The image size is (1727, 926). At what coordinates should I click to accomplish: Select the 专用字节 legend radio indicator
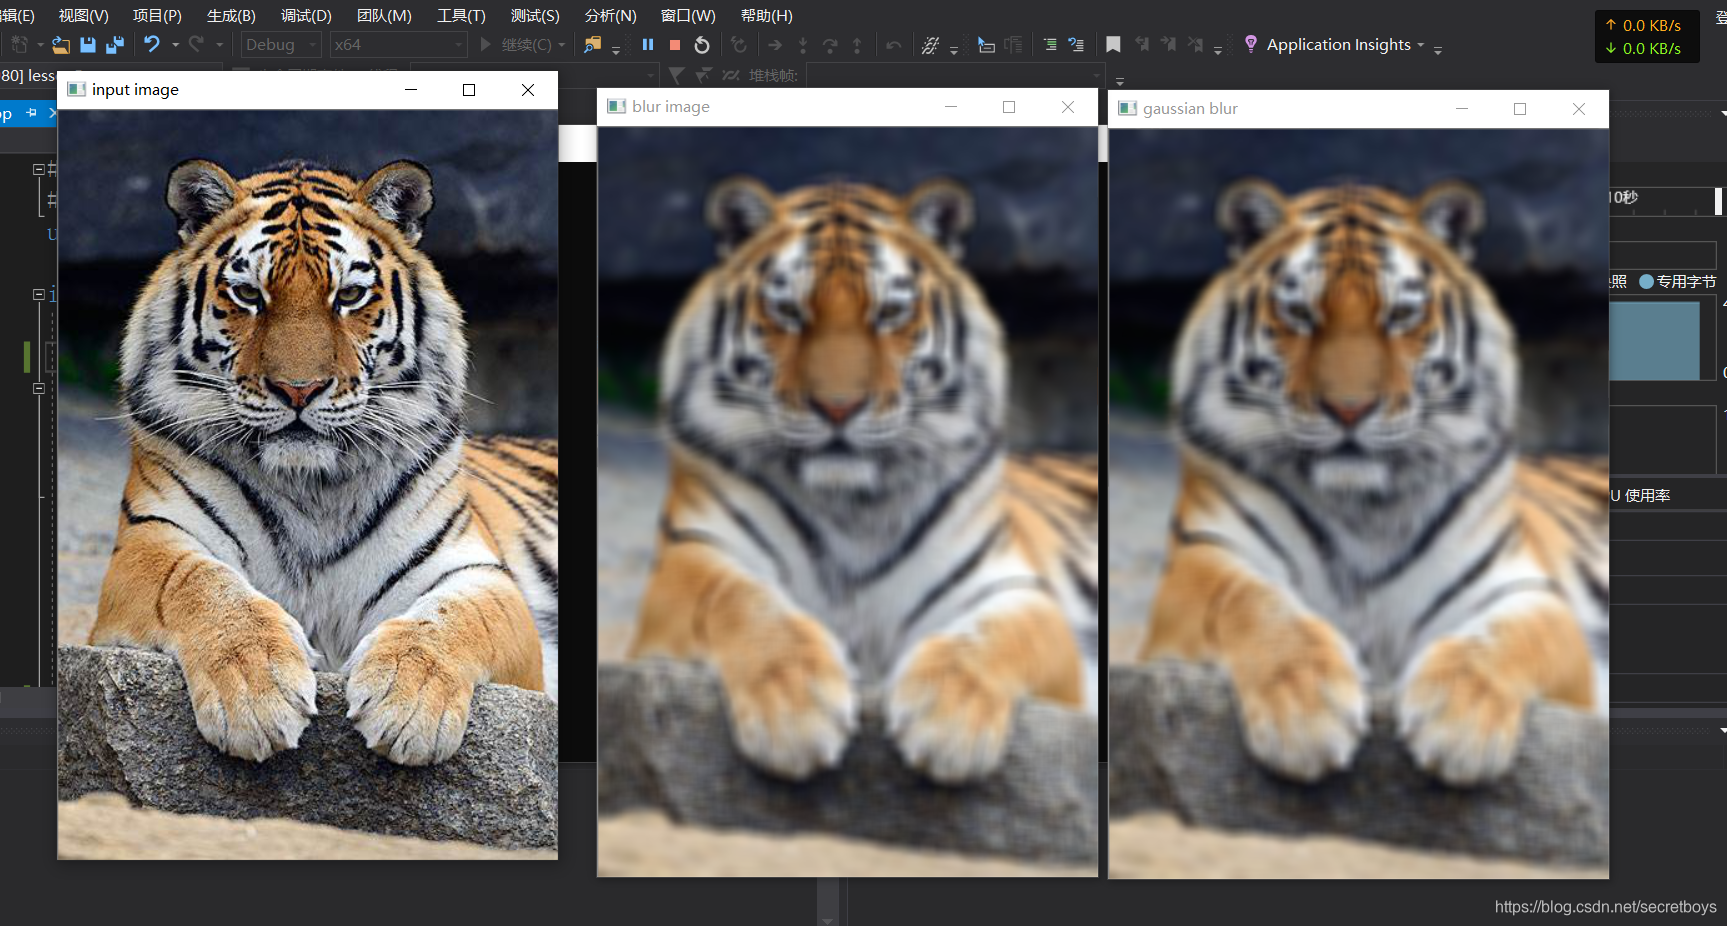tap(1646, 282)
